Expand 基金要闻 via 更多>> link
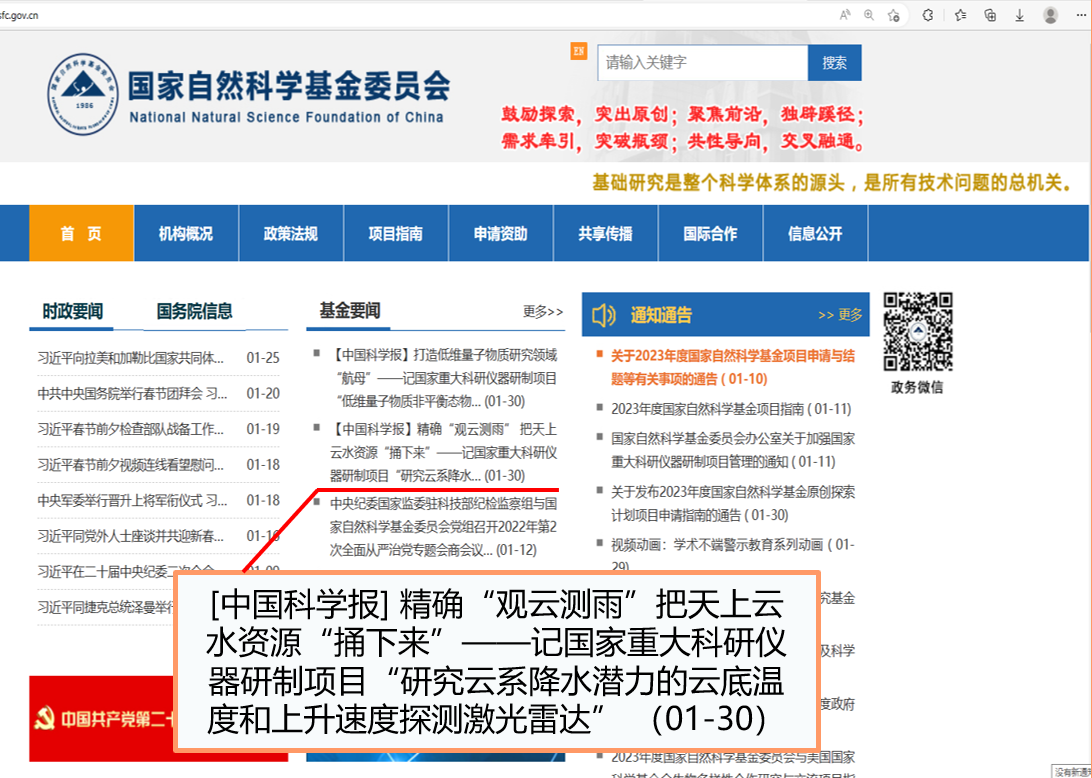1092x778 pixels. click(x=543, y=312)
